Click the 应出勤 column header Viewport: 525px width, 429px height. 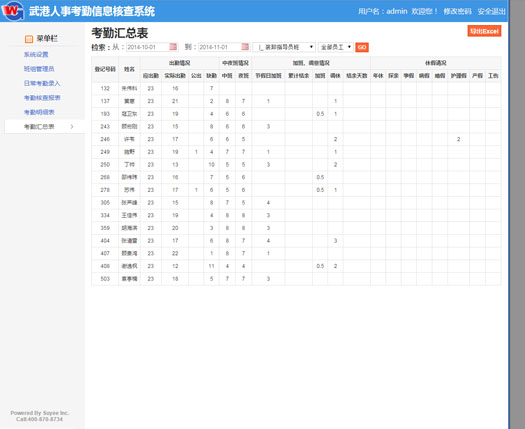151,76
